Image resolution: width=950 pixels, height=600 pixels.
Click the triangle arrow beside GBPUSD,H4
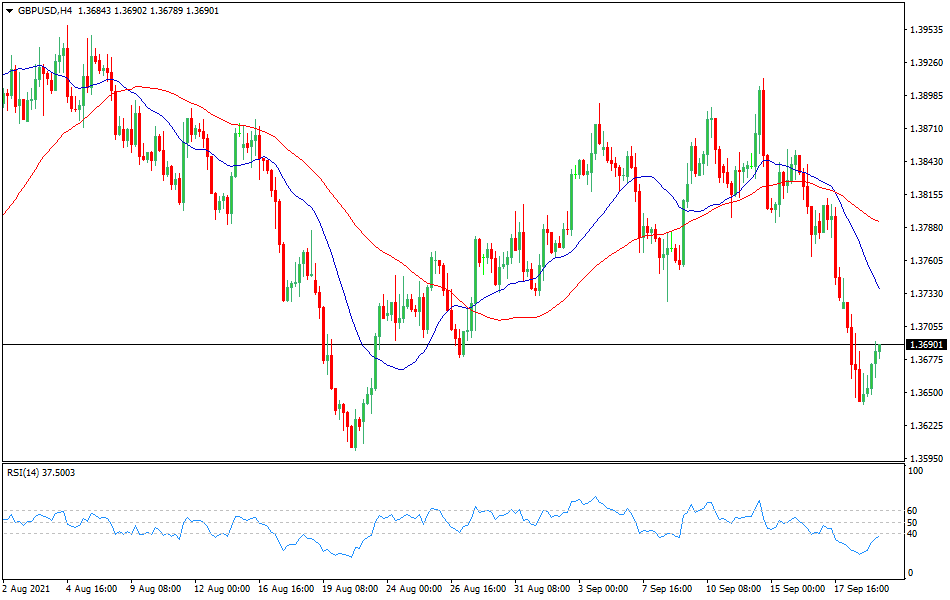pyautogui.click(x=8, y=10)
